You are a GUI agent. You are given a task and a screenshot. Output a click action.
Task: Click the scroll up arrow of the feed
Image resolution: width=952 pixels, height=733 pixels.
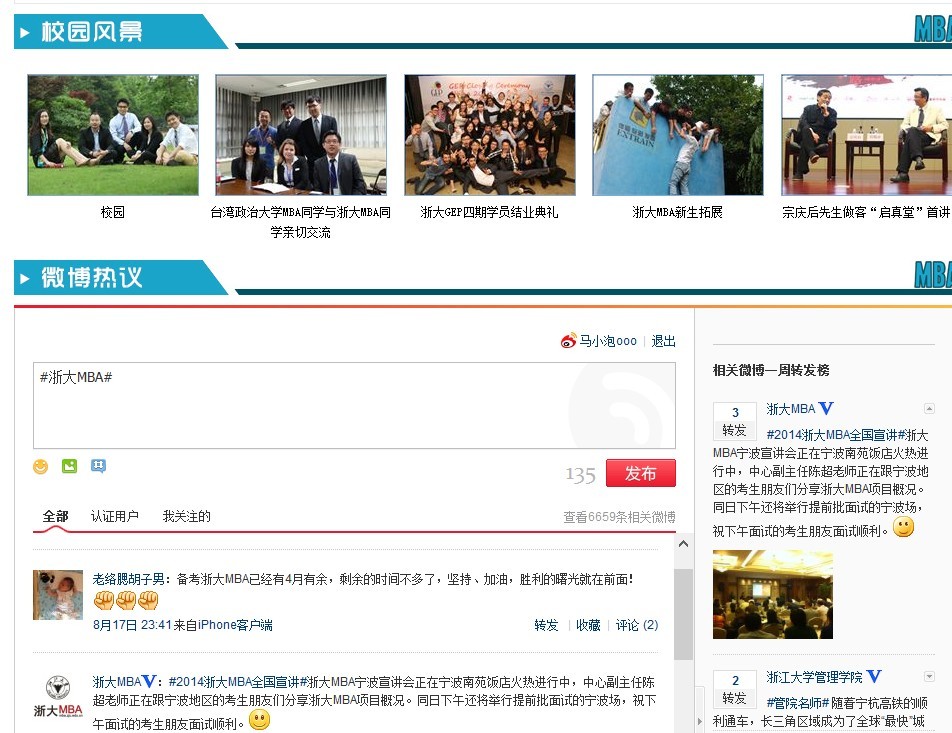(x=683, y=544)
